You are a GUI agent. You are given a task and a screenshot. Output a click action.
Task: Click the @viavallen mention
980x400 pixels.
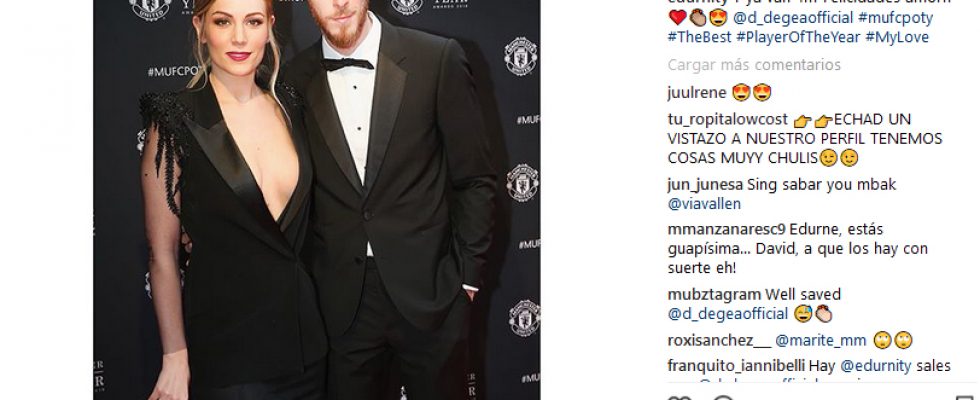704,204
